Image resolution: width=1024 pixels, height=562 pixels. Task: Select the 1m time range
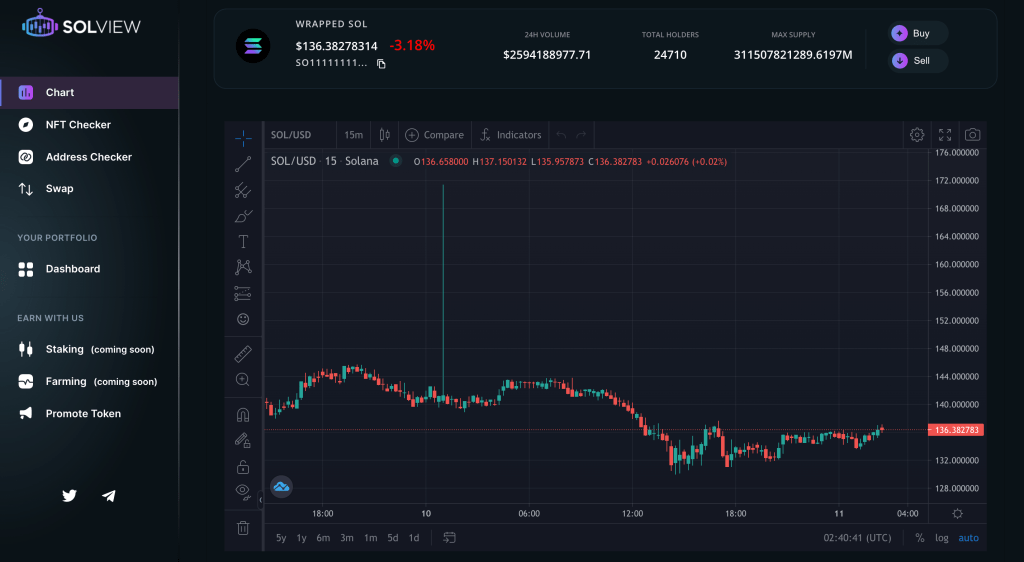click(370, 538)
